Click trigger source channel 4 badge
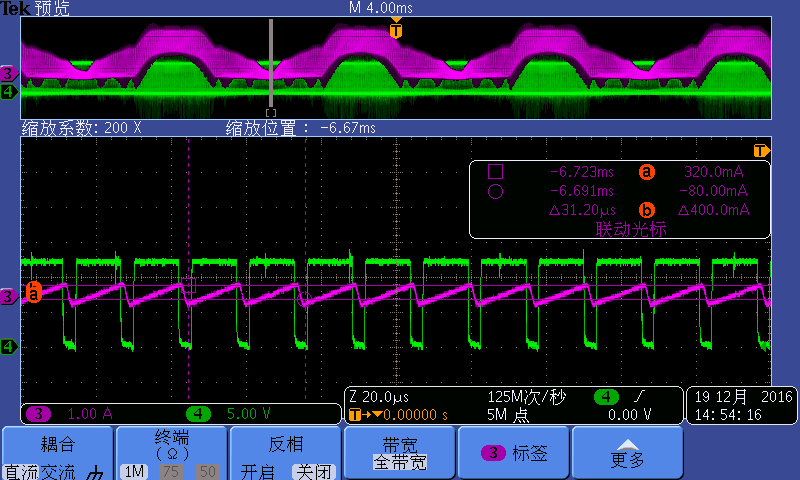This screenshot has height=480, width=800. [606, 396]
